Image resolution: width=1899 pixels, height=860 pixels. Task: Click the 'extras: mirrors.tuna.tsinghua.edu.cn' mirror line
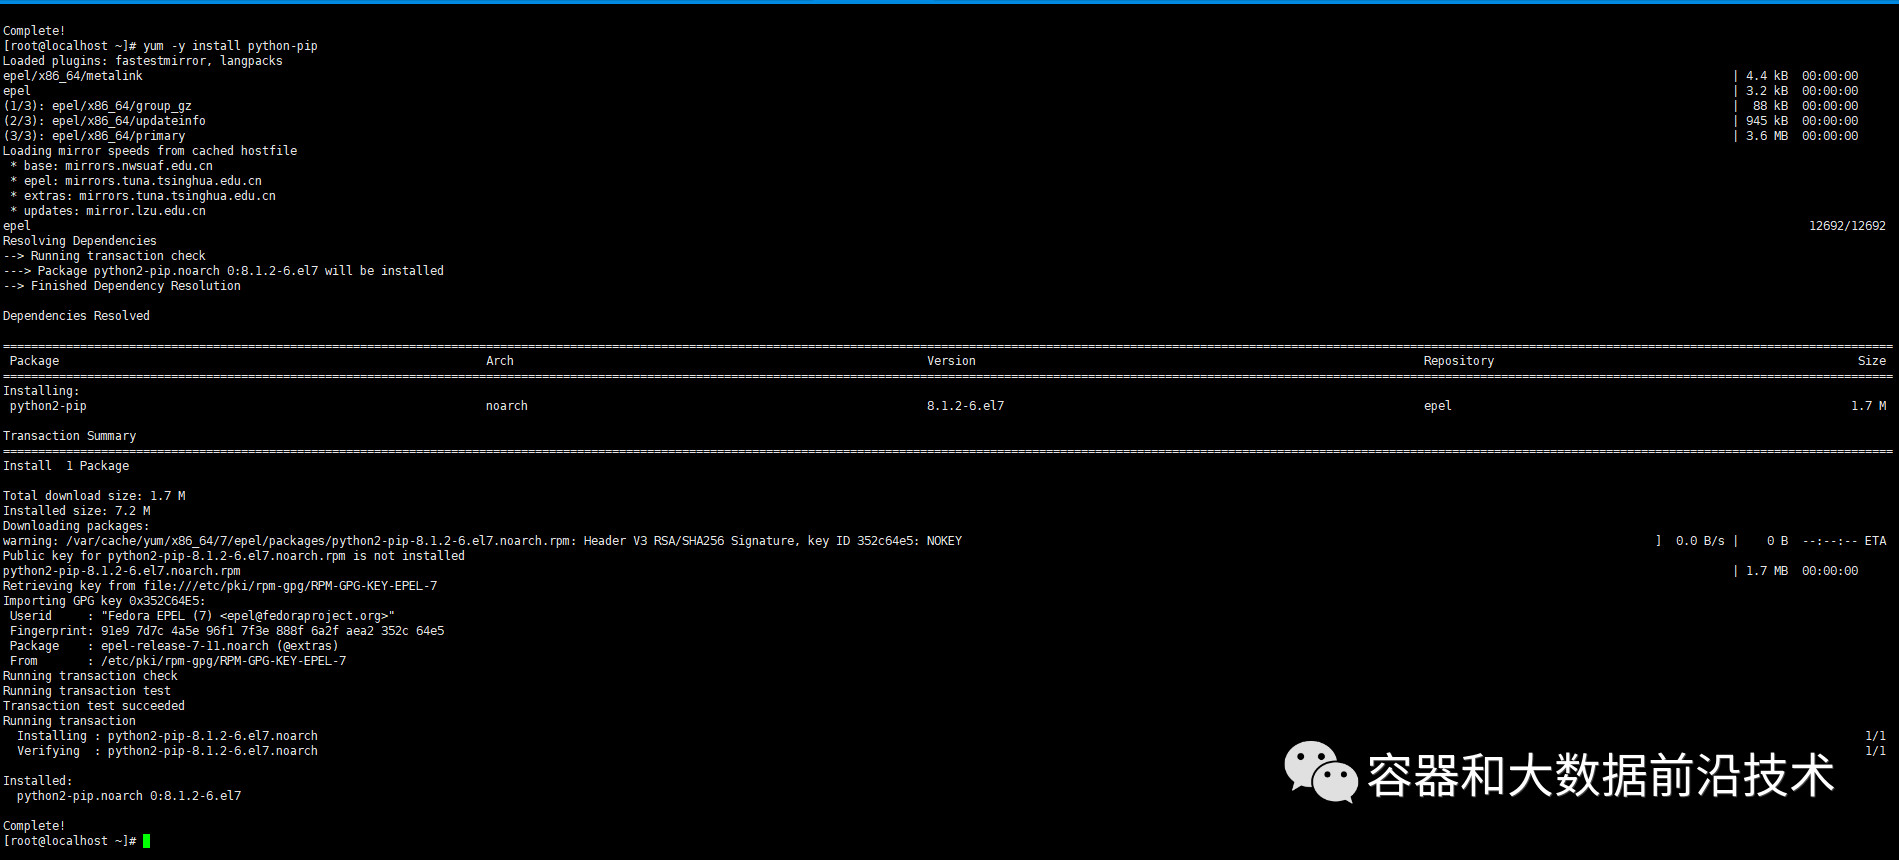143,196
